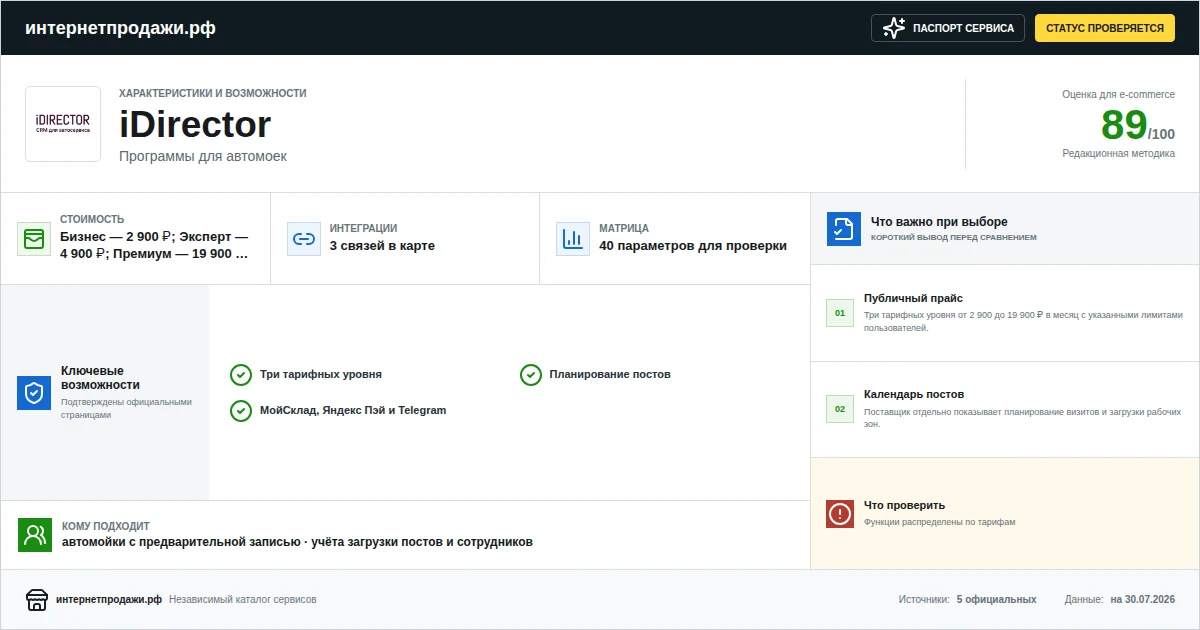Click the Публичный прайс heading

(913, 298)
